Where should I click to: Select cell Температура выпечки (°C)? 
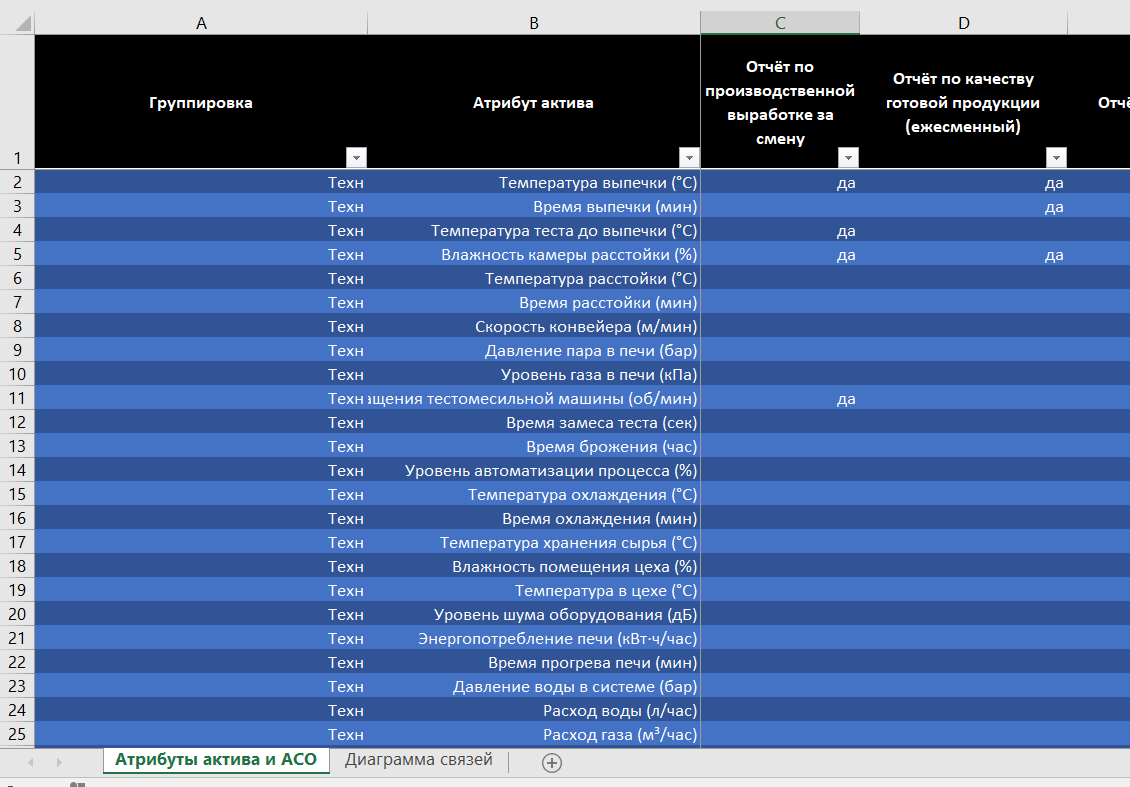click(x=534, y=182)
